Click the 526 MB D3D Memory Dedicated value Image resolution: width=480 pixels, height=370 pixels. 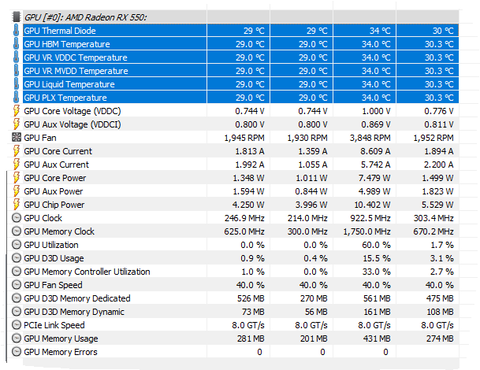pyautogui.click(x=251, y=298)
